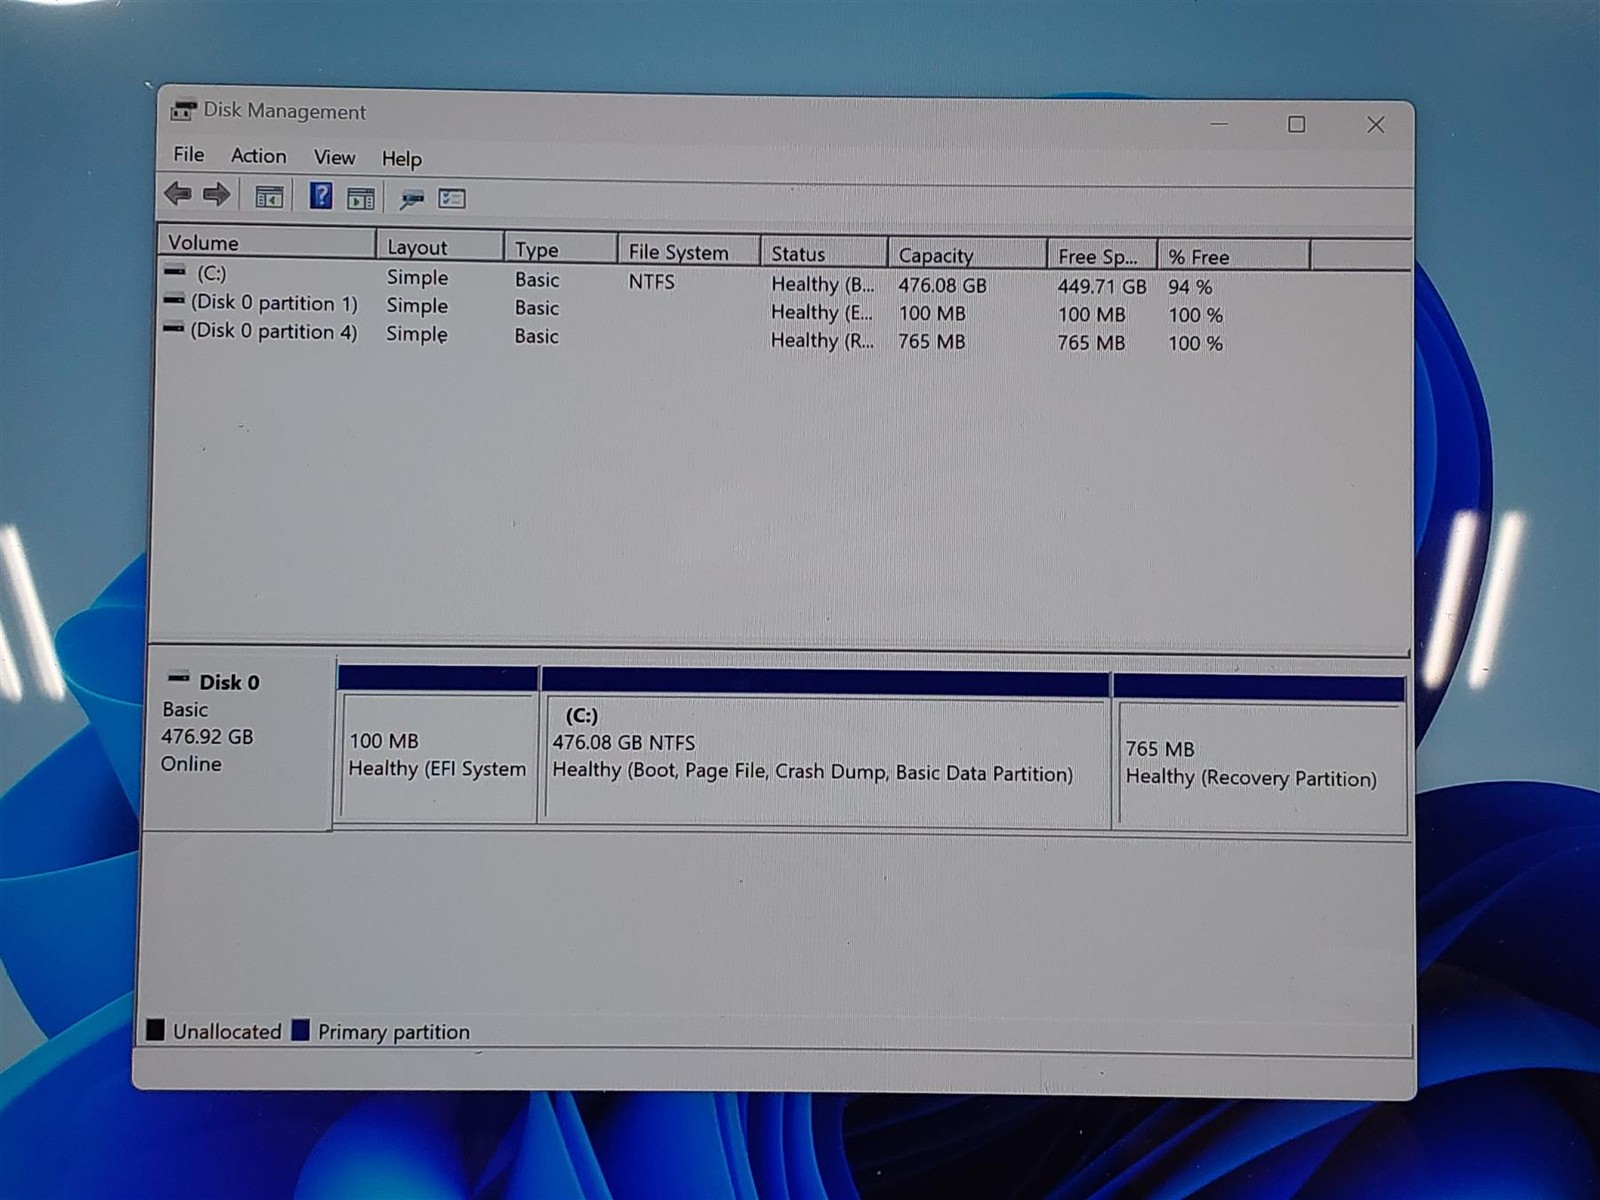Viewport: 1600px width, 1200px height.
Task: Open Help using the blue question mark icon
Action: [x=320, y=196]
